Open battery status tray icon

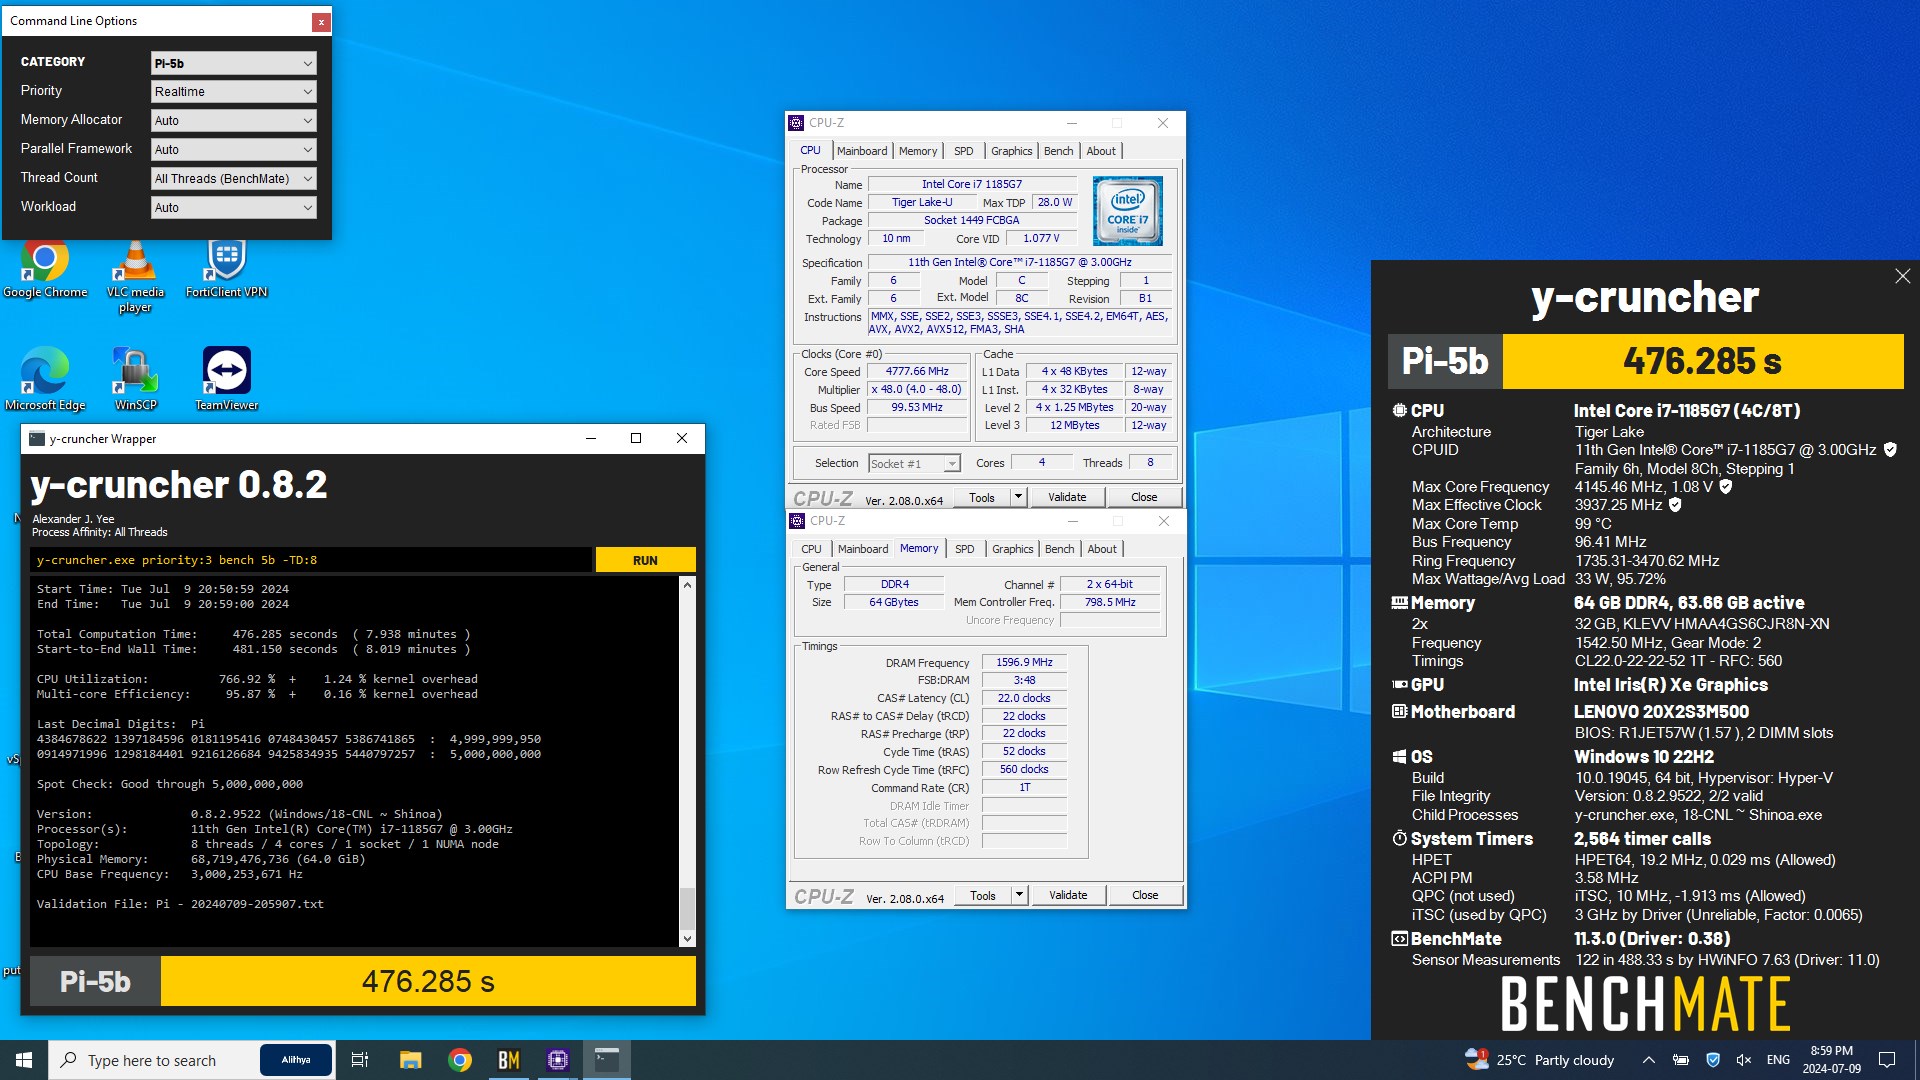(1681, 1060)
